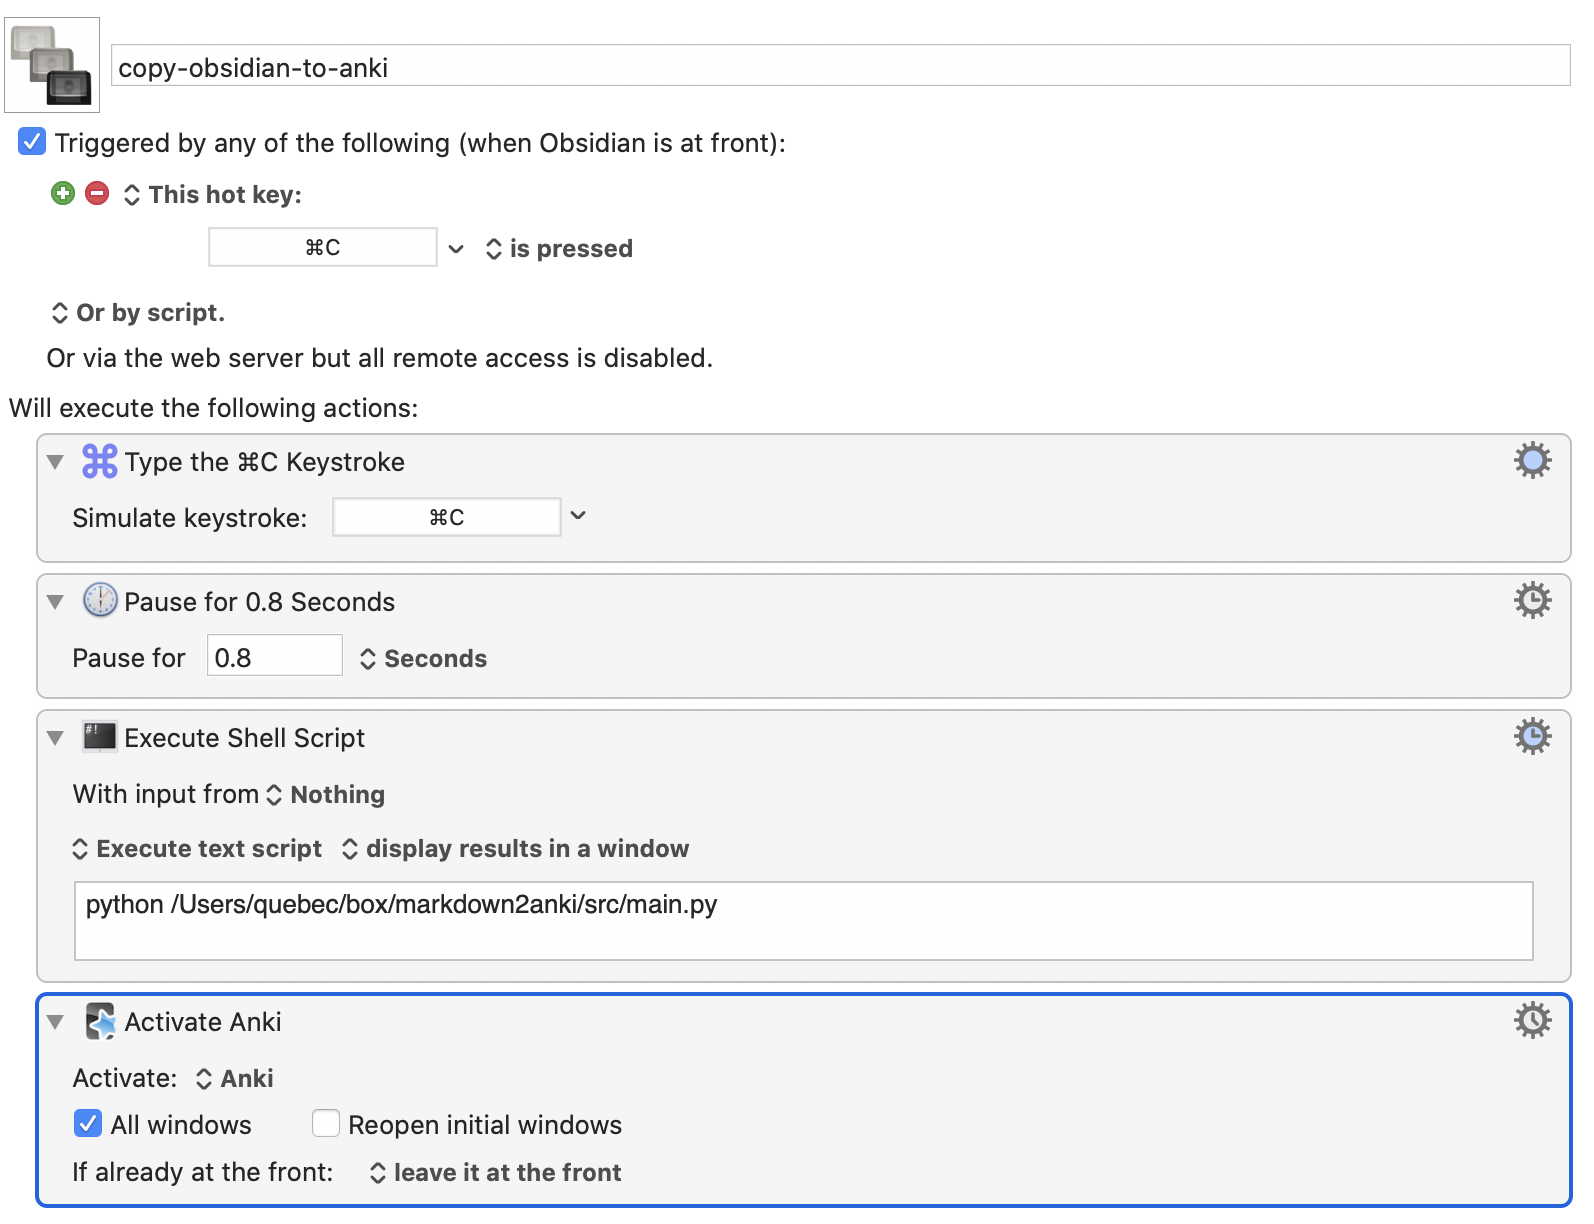Image resolution: width=1594 pixels, height=1224 pixels.
Task: Click the clock icon of Pause action
Action: click(x=100, y=600)
